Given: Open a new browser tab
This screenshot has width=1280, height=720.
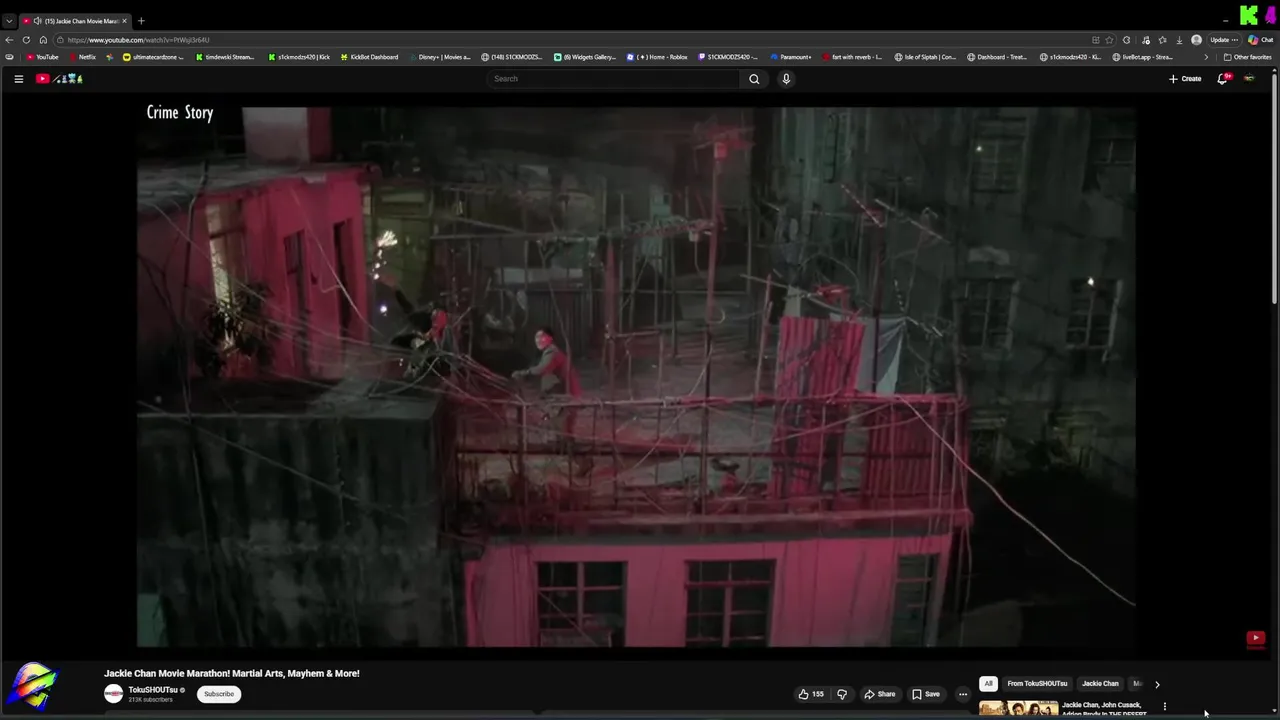Looking at the screenshot, I should (141, 21).
